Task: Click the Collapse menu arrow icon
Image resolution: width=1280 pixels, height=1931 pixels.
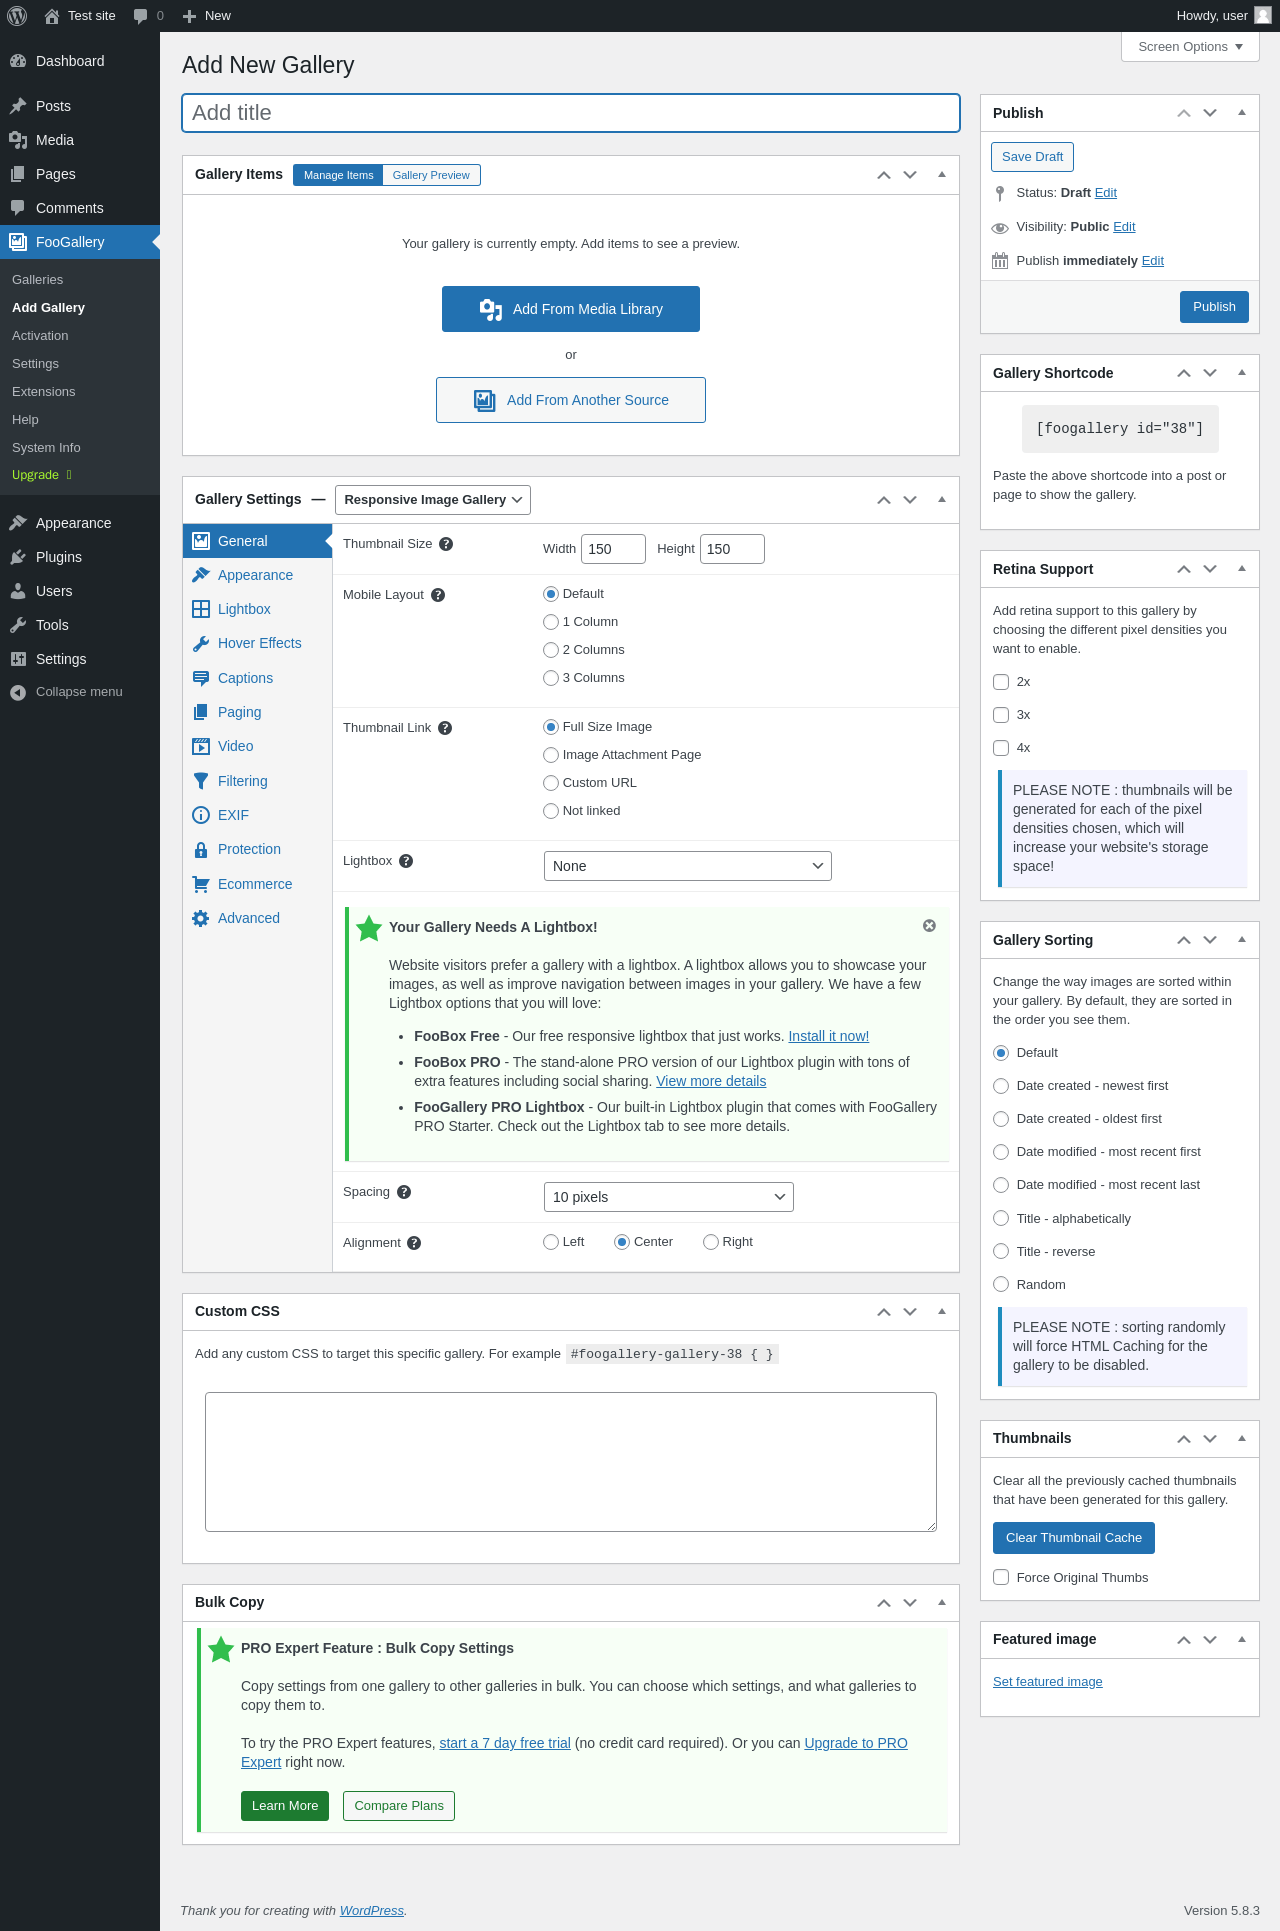Action: click(x=18, y=693)
